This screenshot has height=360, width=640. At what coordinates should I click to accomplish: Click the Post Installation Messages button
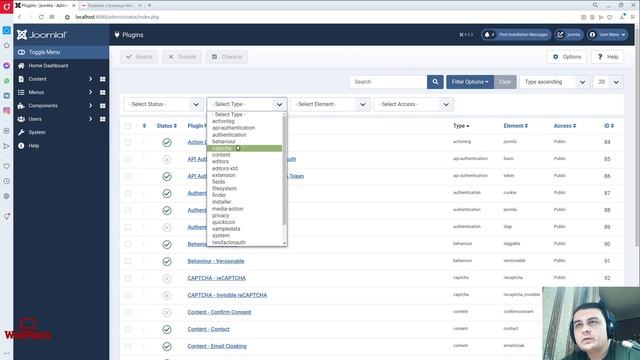(516, 35)
